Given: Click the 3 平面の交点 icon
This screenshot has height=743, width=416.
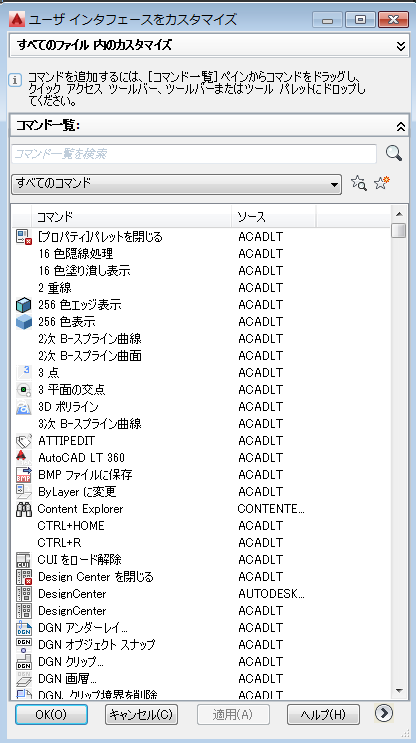Looking at the screenshot, I should (23, 390).
